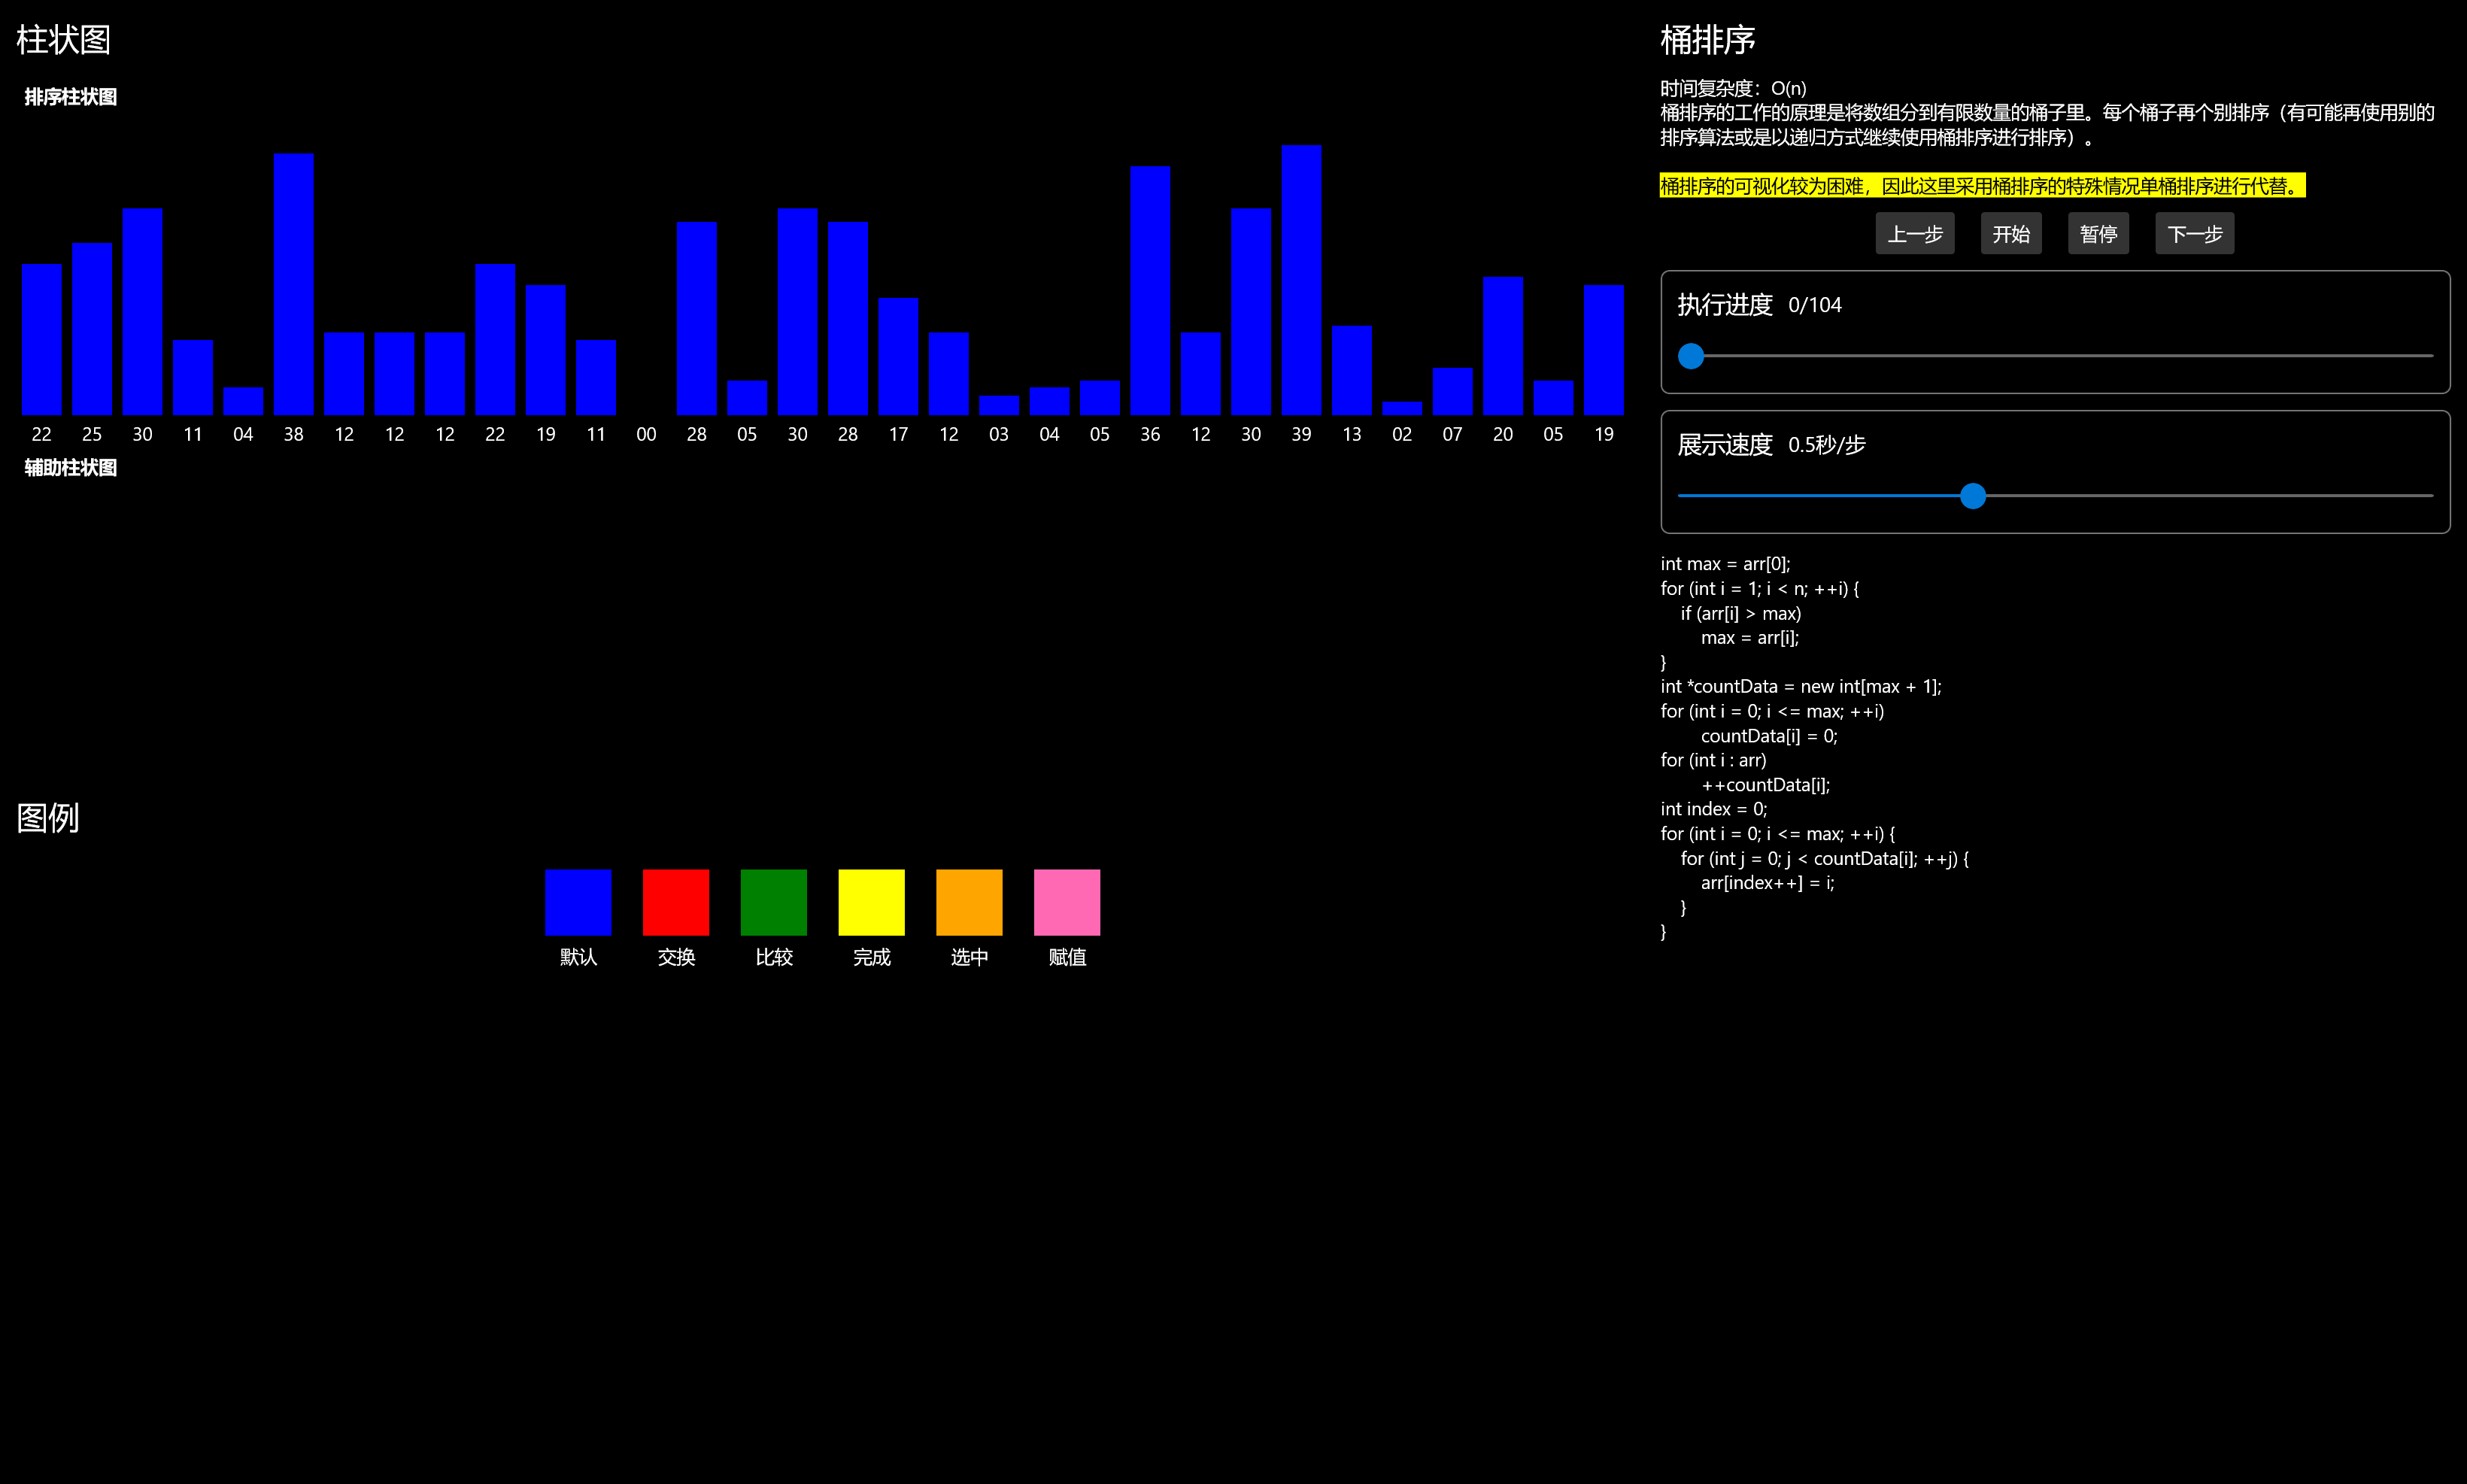Click the yellow 完成 legend swatch
Viewport: 2467px width, 1484px height.
871,902
